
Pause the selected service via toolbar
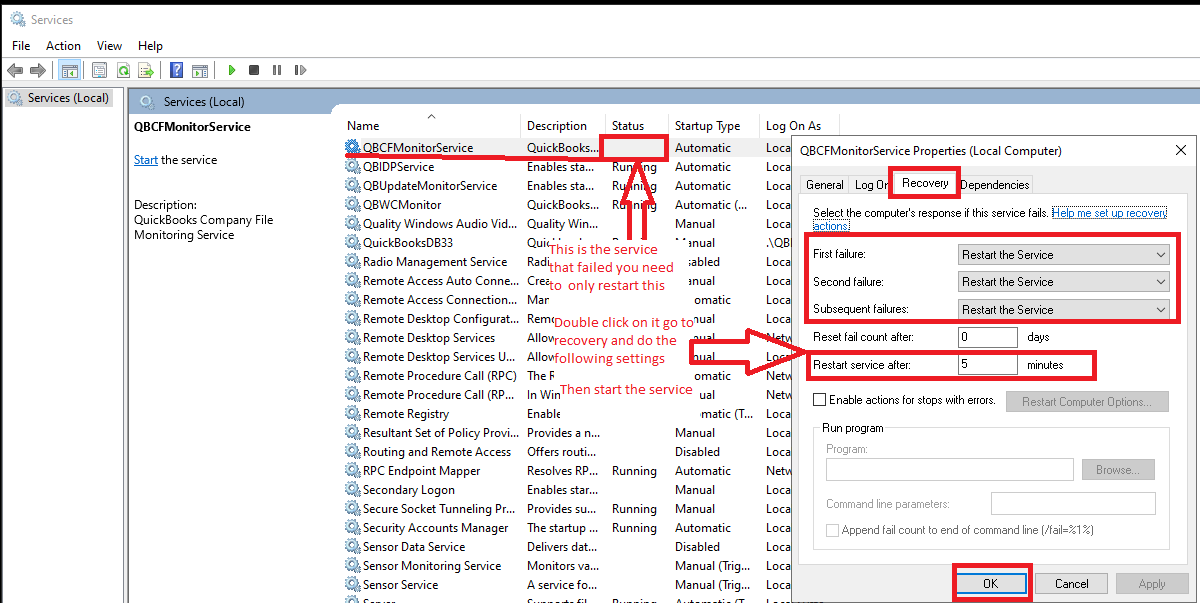coord(277,70)
